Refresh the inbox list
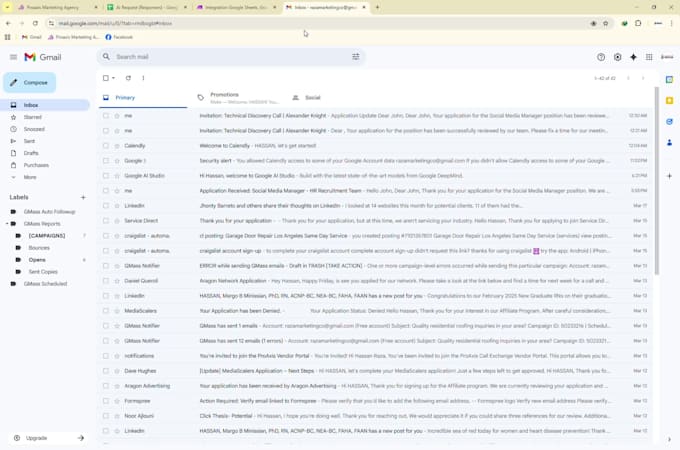 pyautogui.click(x=128, y=78)
